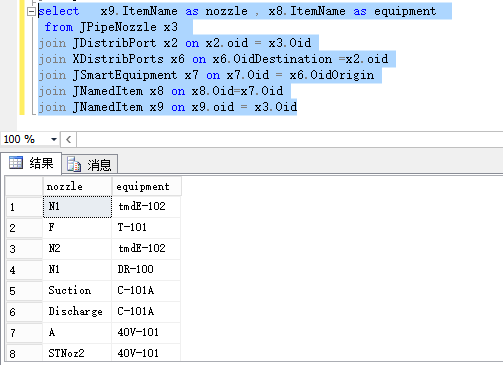The image size is (503, 365).
Task: Click the messages page icon on 消息 tab
Action: point(74,165)
